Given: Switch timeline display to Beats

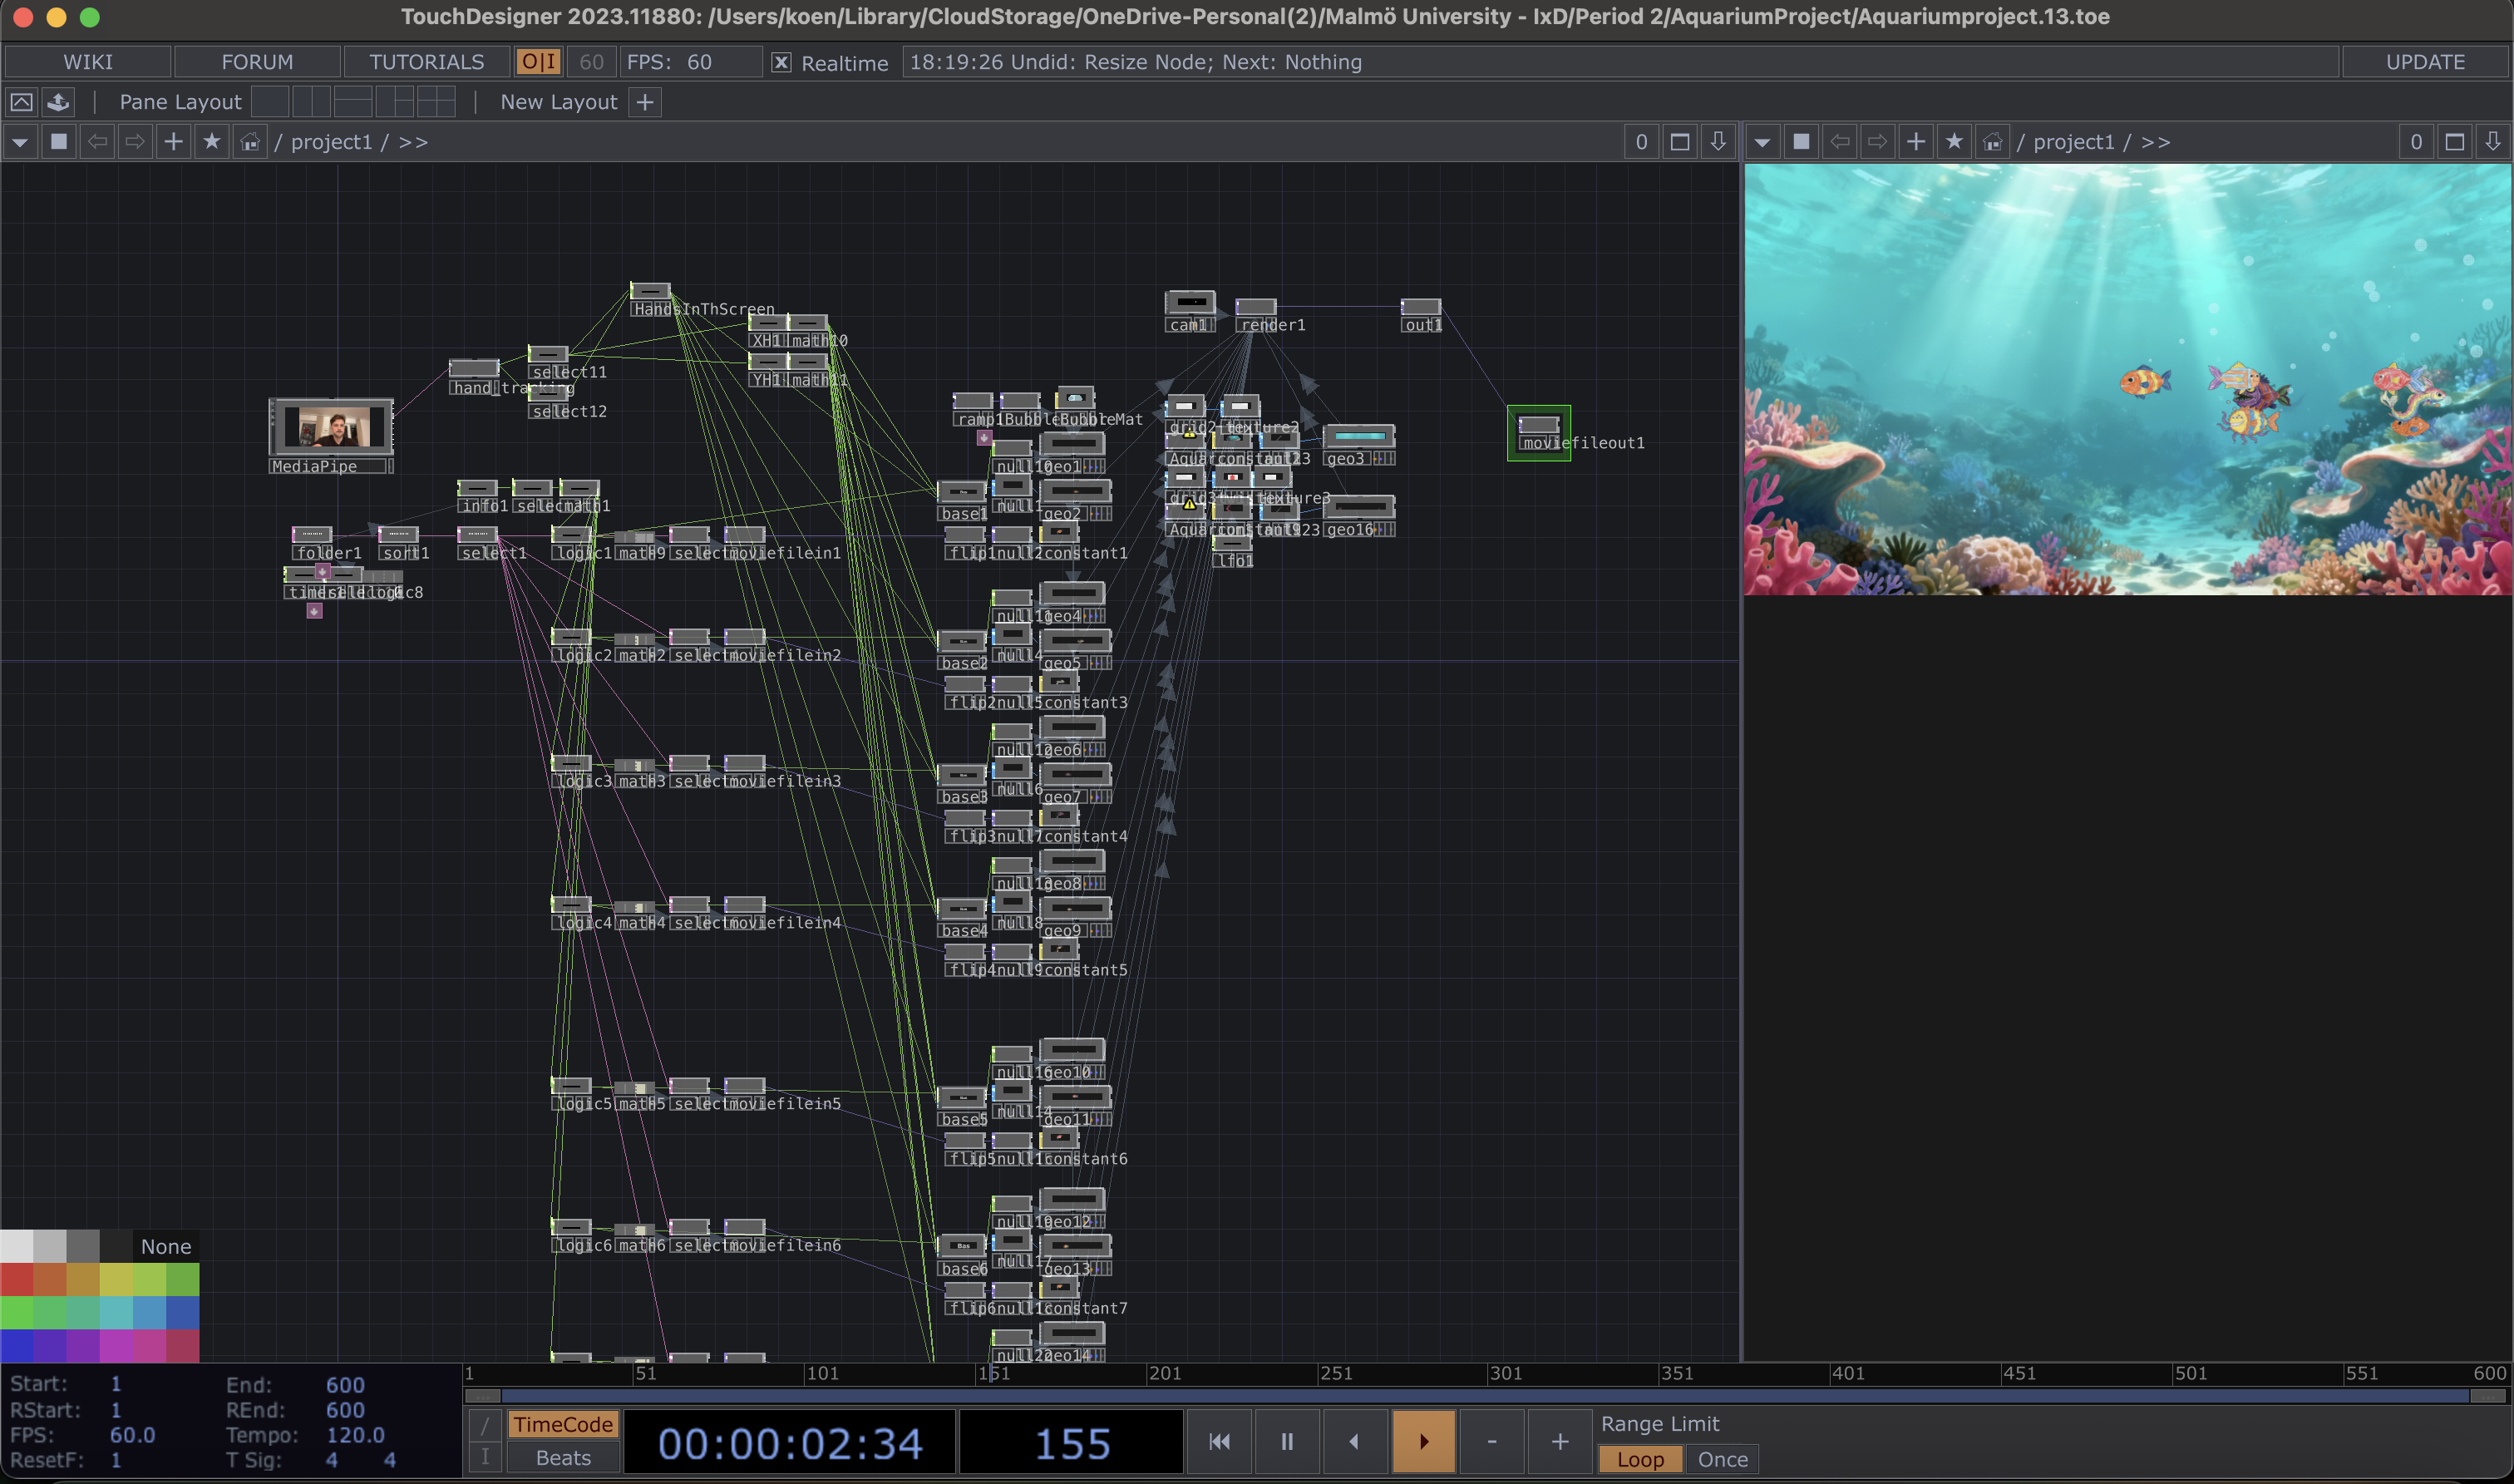Looking at the screenshot, I should pyautogui.click(x=563, y=1458).
